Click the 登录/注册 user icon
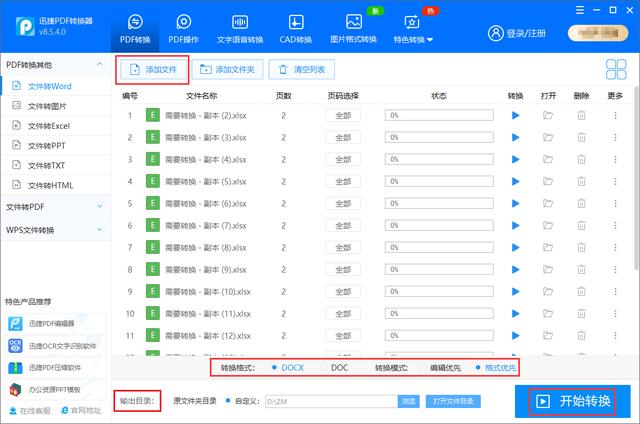640x424 pixels. pyautogui.click(x=496, y=33)
